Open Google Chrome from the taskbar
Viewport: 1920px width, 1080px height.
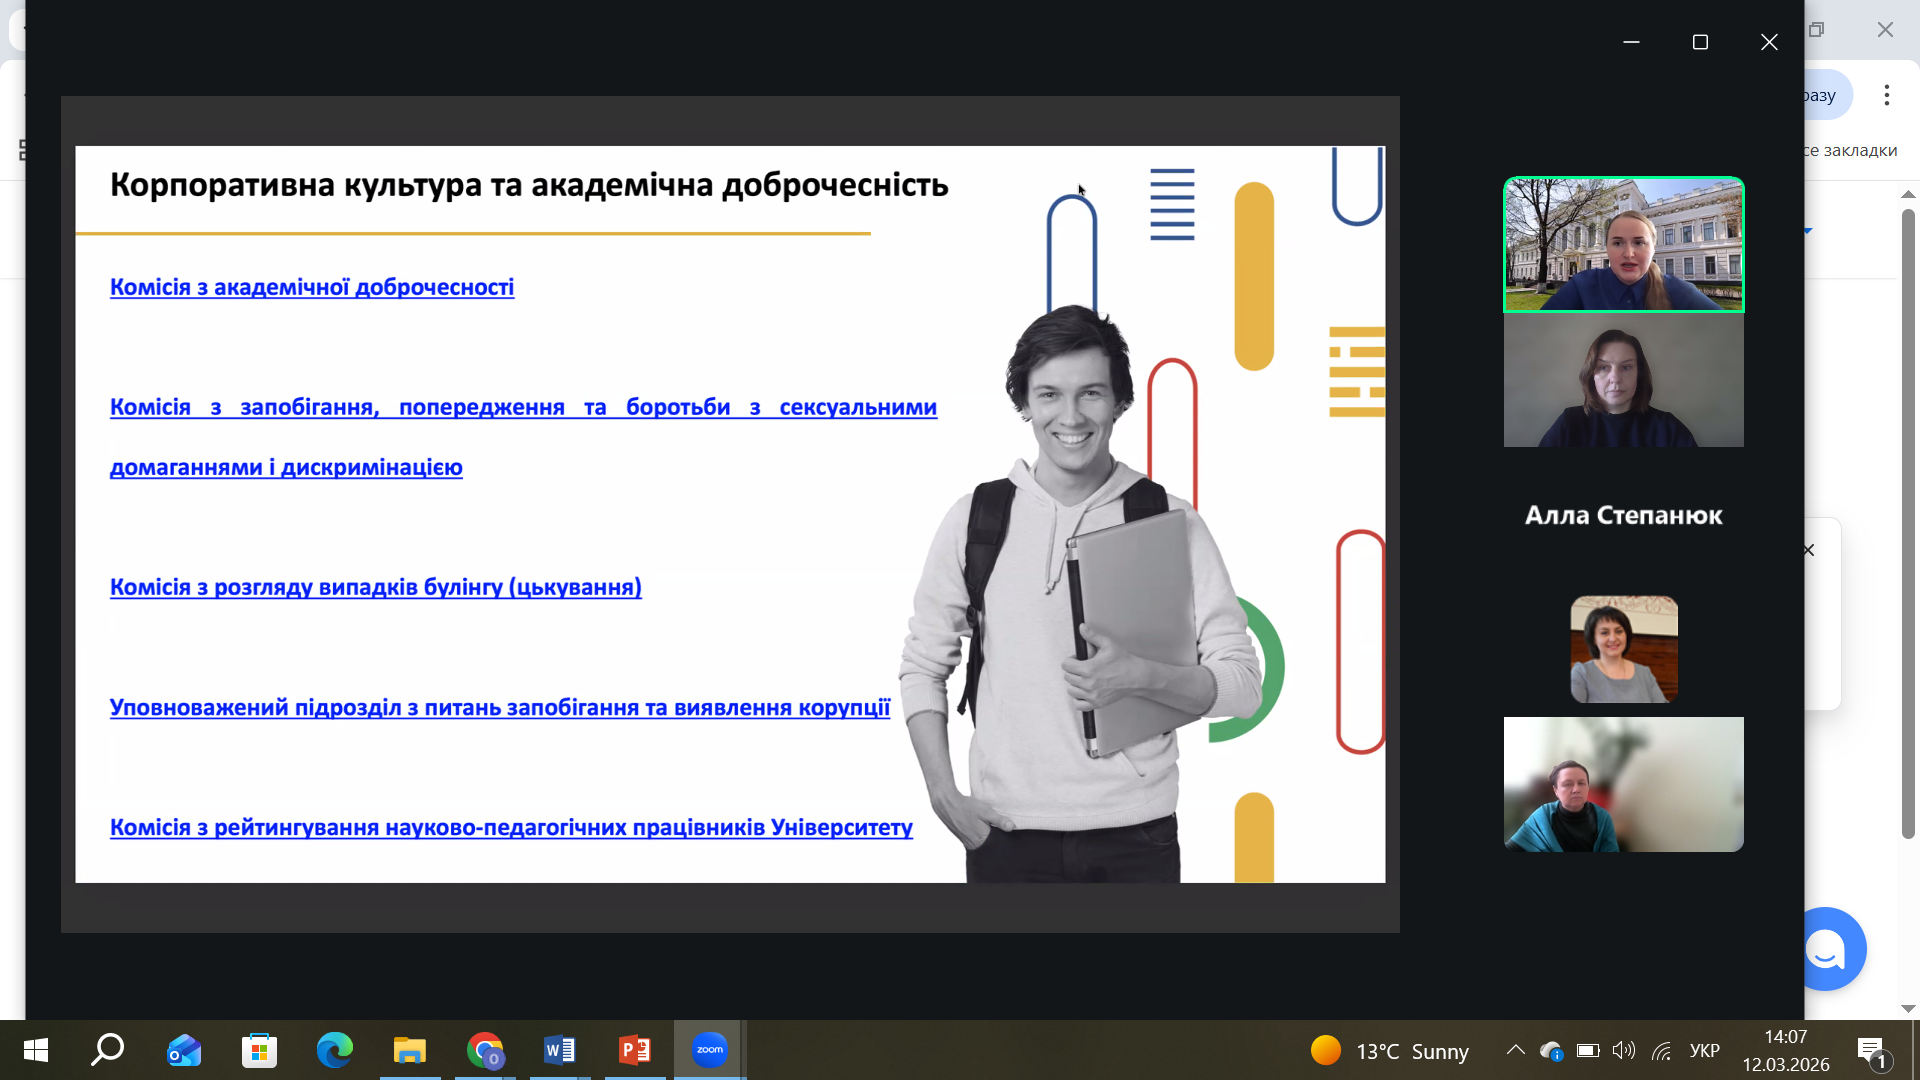coord(485,1050)
